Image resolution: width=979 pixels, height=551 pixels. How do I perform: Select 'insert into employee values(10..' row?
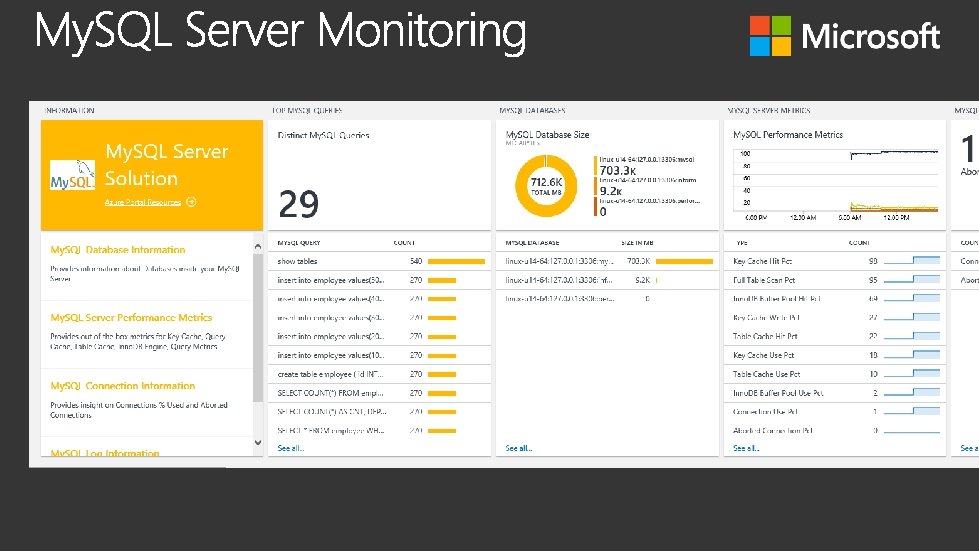coord(380,355)
